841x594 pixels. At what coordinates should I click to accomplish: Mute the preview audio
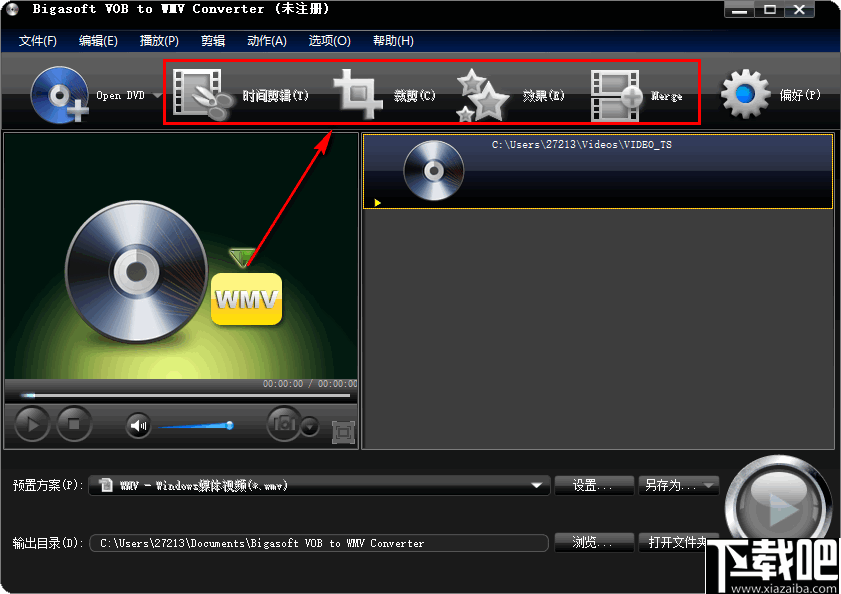tap(136, 424)
